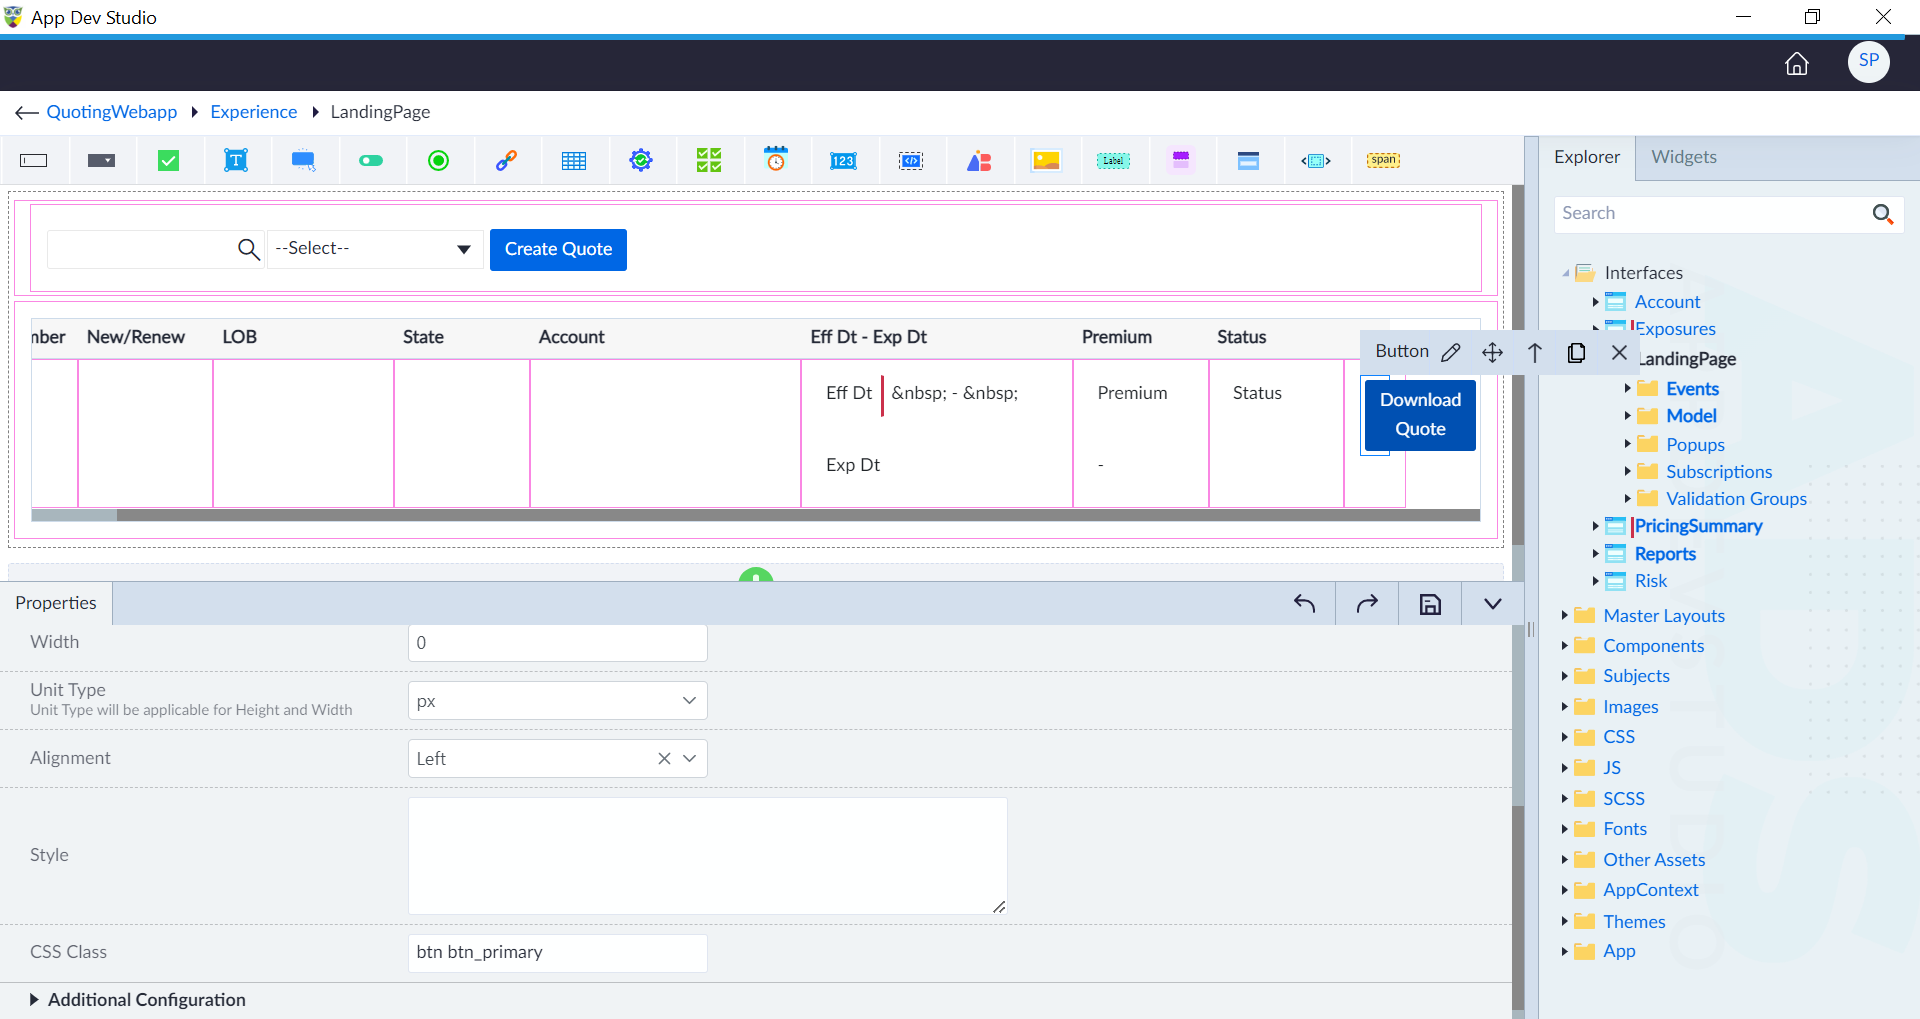This screenshot has height=1019, width=1920.
Task: Click the move handle for Button widget
Action: point(1492,352)
